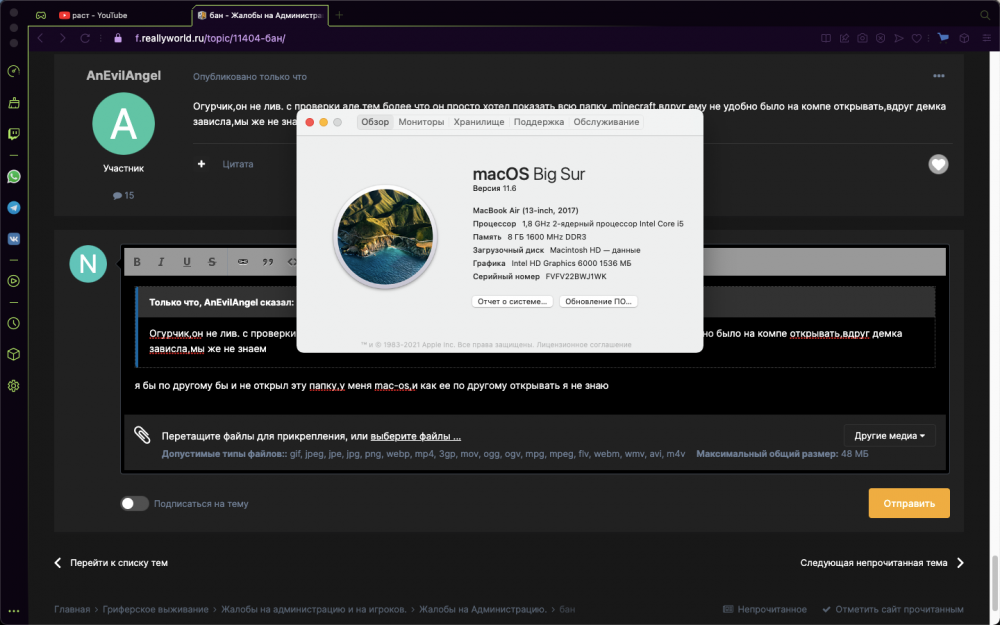Apply strikethrough formatting in the editor
Screen dimensions: 1000x625
pos(212,261)
